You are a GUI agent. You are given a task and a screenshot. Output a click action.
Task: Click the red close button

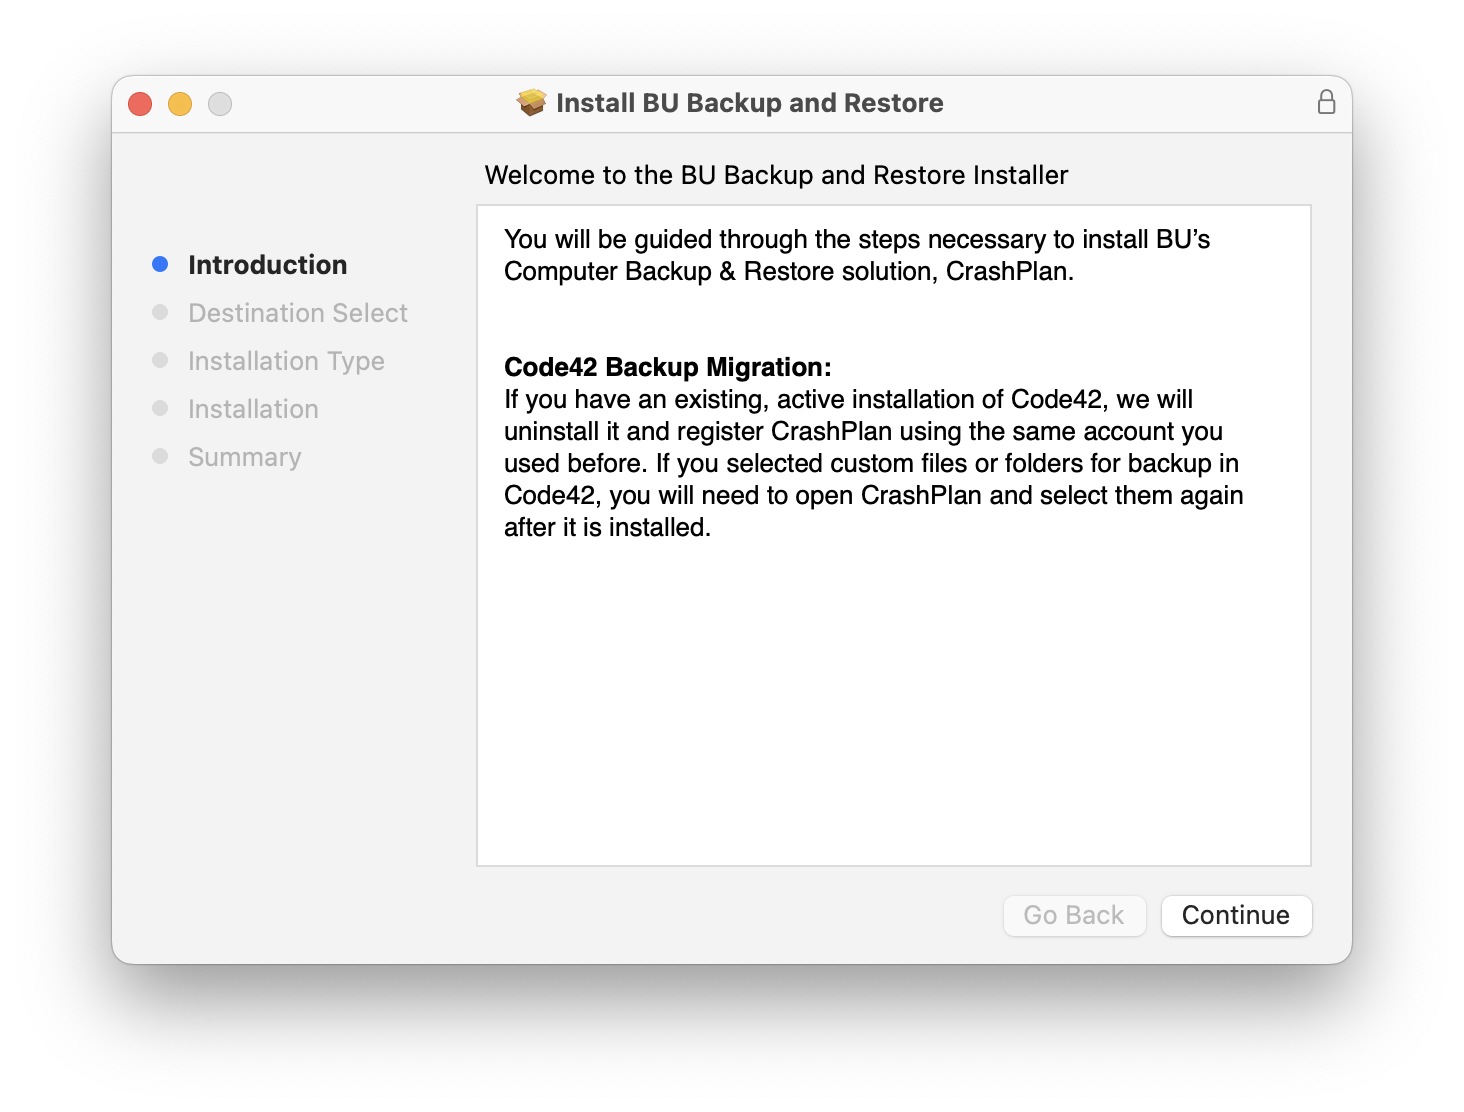(140, 103)
